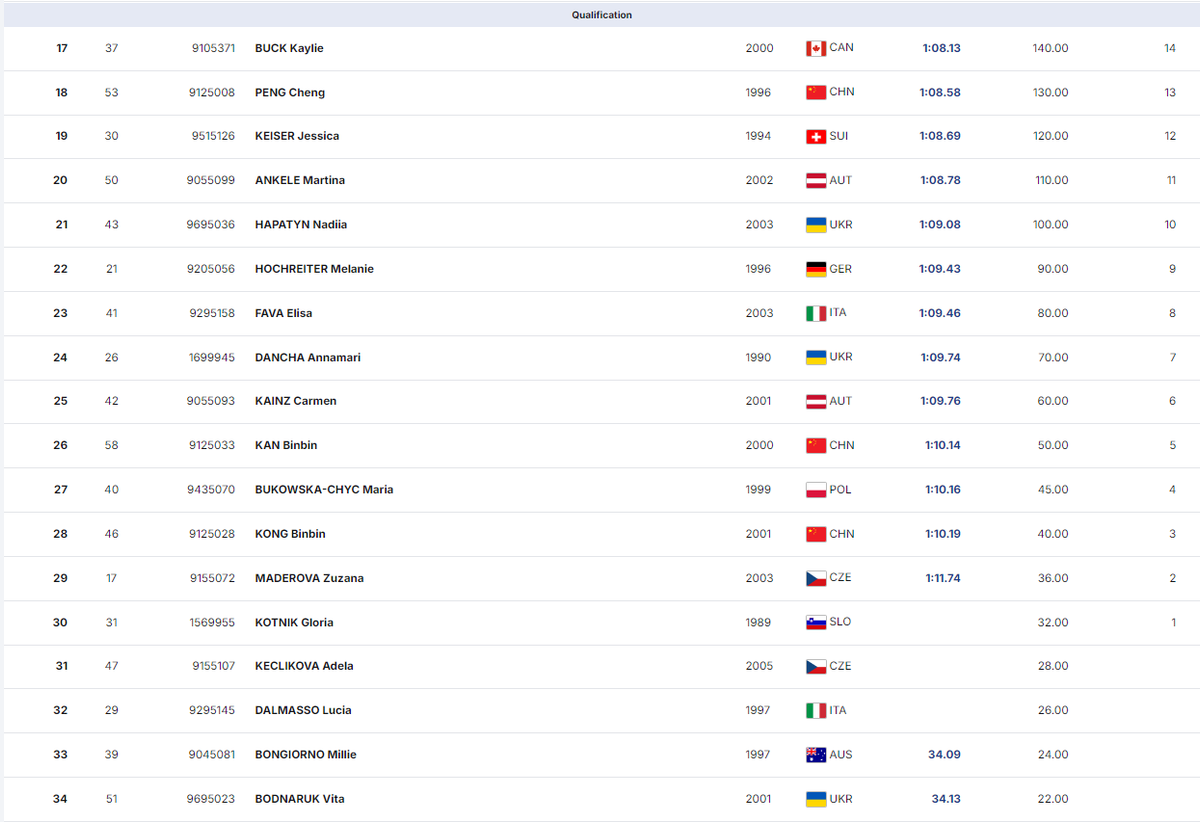This screenshot has height=822, width=1200.
Task: Click the Australian flag icon beside AUS
Action: [815, 755]
